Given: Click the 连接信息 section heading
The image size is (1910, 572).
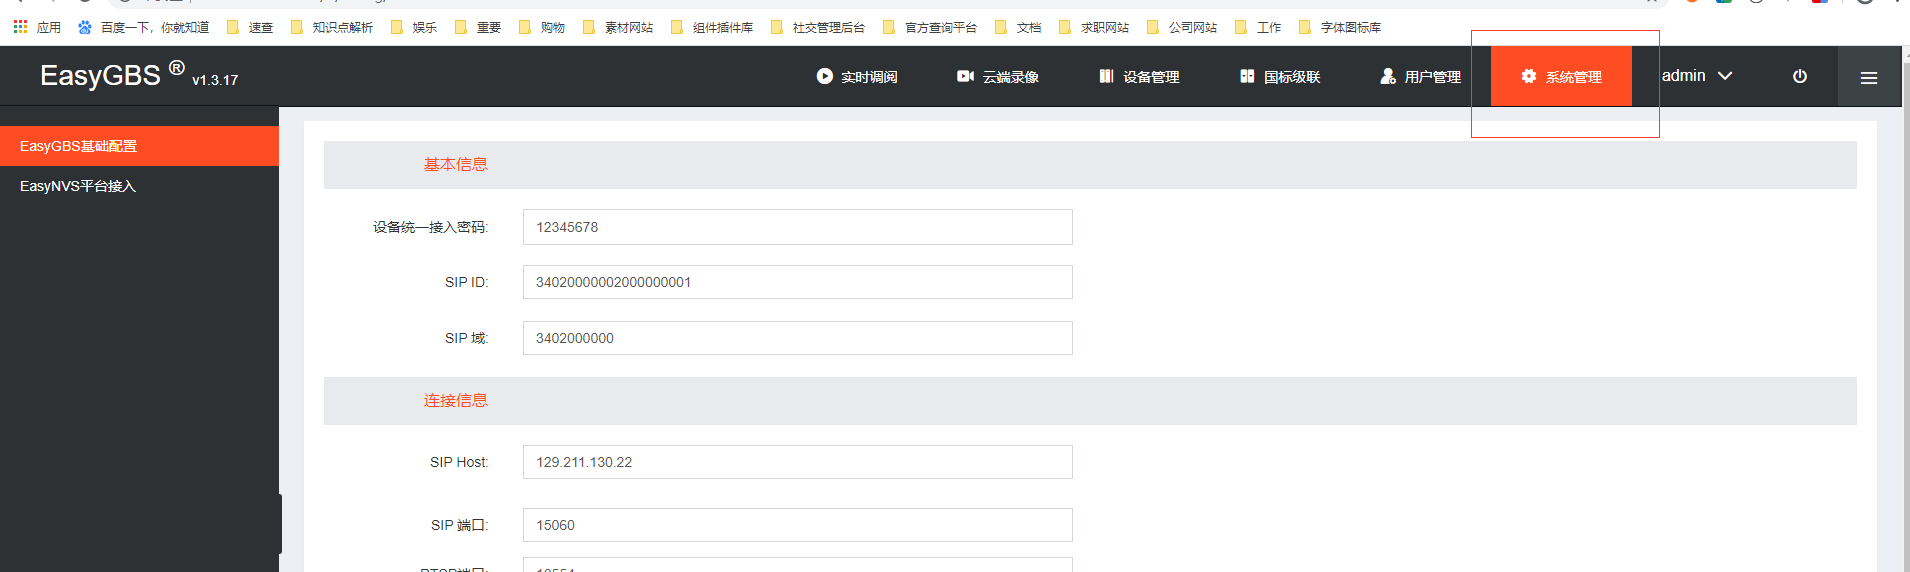Looking at the screenshot, I should coord(455,401).
